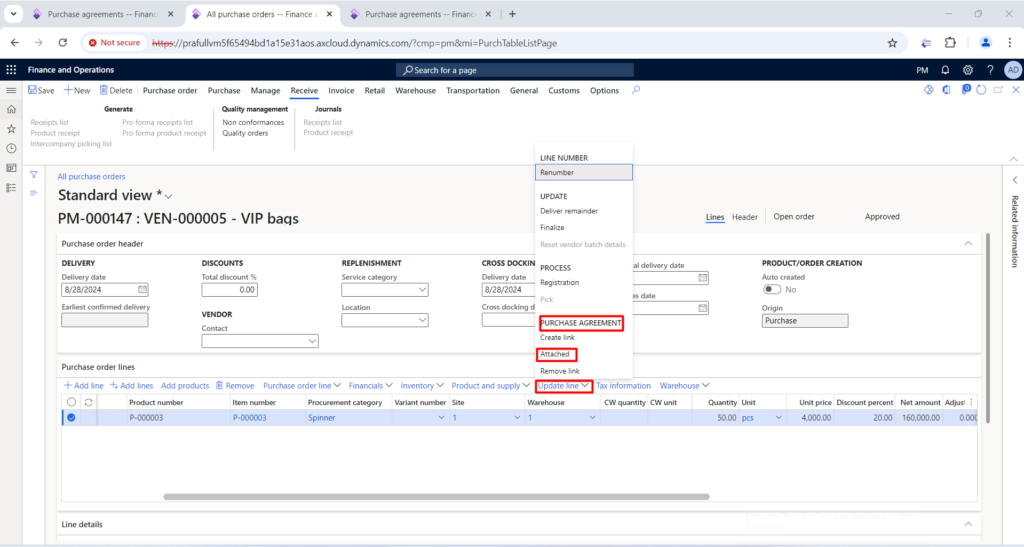Open new browser tab plus icon
This screenshot has height=547, width=1024.
pos(512,14)
